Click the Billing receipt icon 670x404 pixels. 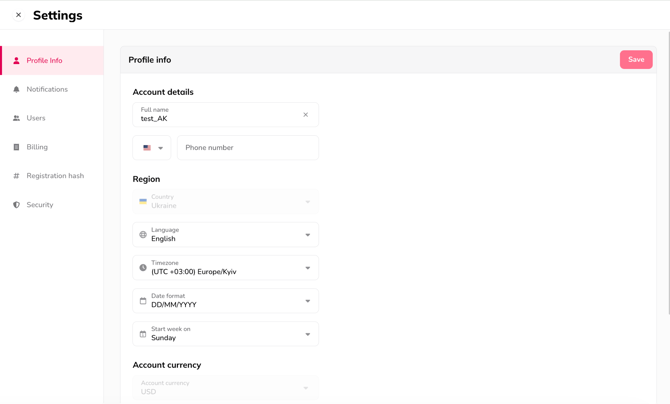click(16, 147)
